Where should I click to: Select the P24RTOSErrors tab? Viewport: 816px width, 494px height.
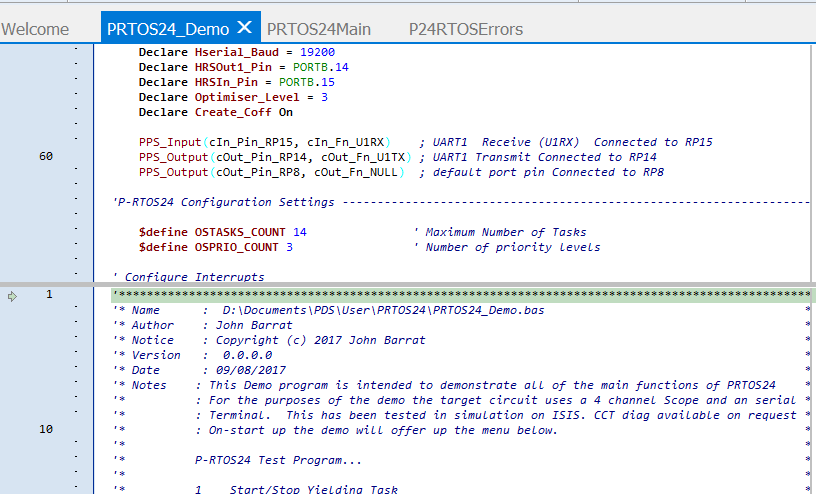pos(465,29)
